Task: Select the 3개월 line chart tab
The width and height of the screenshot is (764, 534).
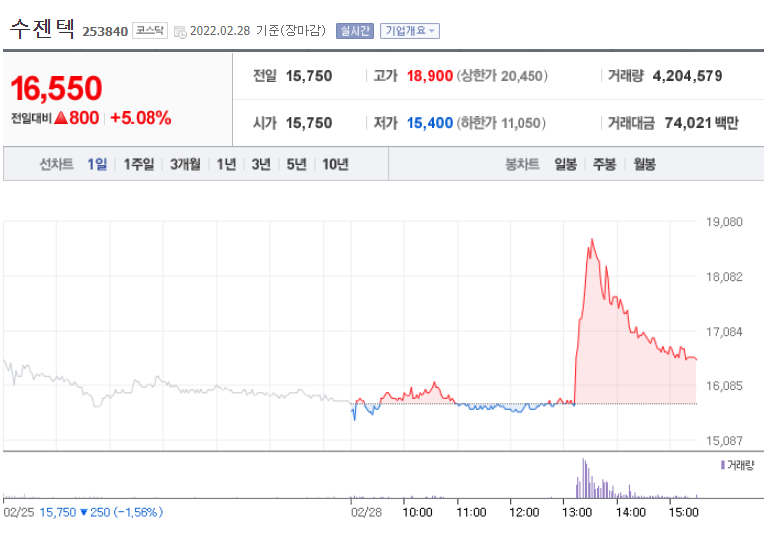Action: 185,164
